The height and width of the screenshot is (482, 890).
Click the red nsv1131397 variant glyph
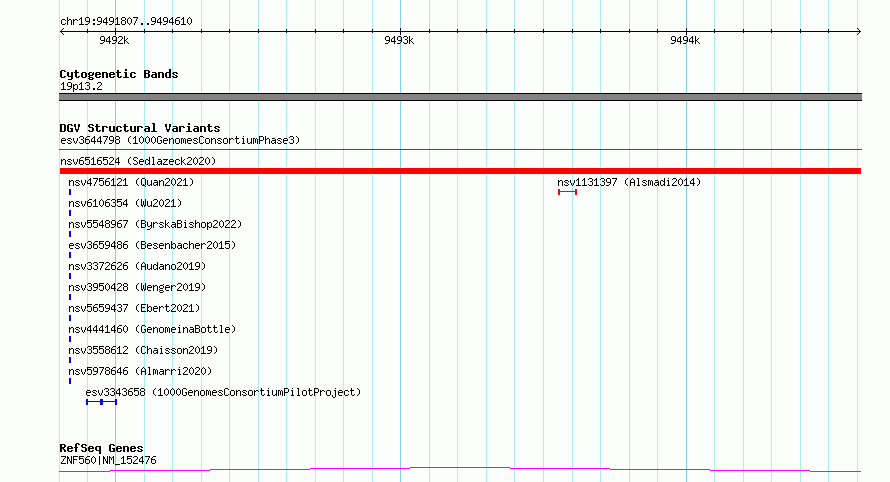point(568,192)
